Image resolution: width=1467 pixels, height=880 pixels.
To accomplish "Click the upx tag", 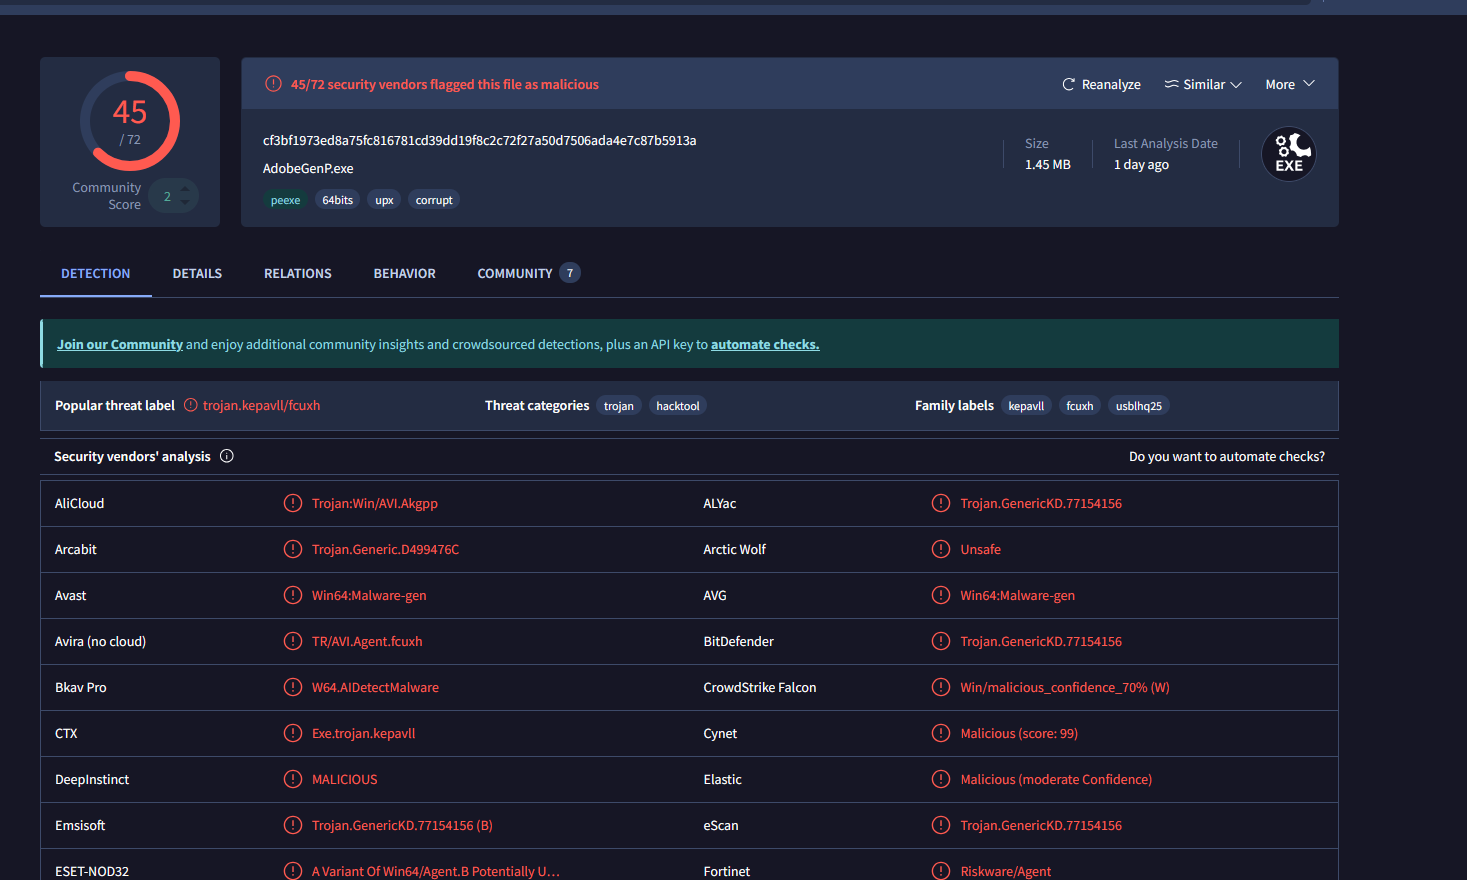I will [384, 200].
